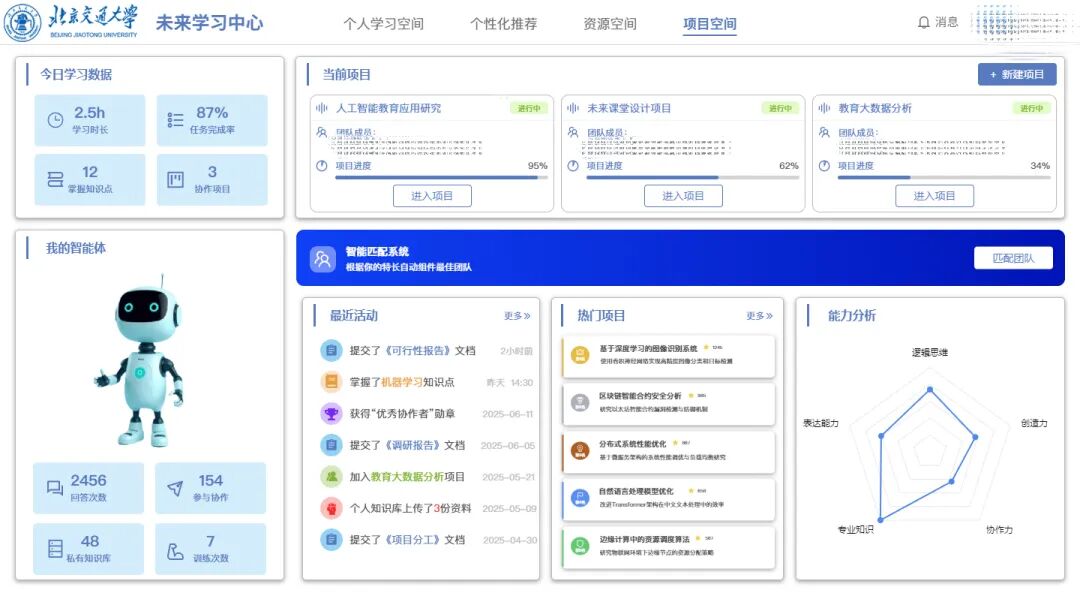
Task: Open the 区块链智能合约安全分析 project card
Action: tap(668, 402)
